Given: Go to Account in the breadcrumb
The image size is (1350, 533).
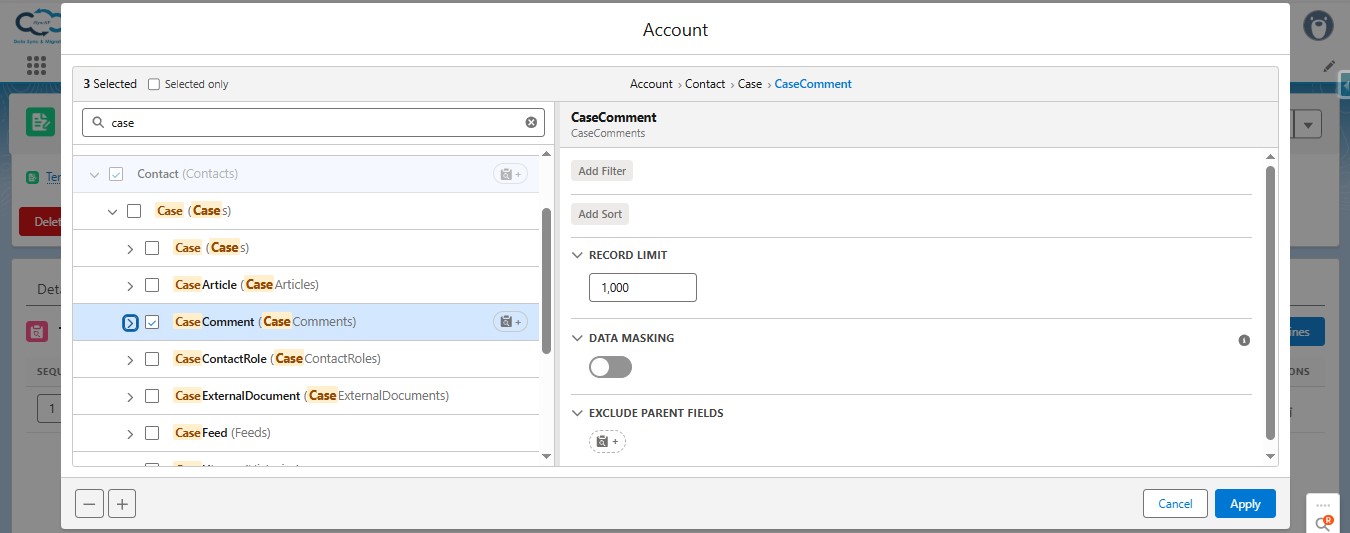Looking at the screenshot, I should click(651, 84).
